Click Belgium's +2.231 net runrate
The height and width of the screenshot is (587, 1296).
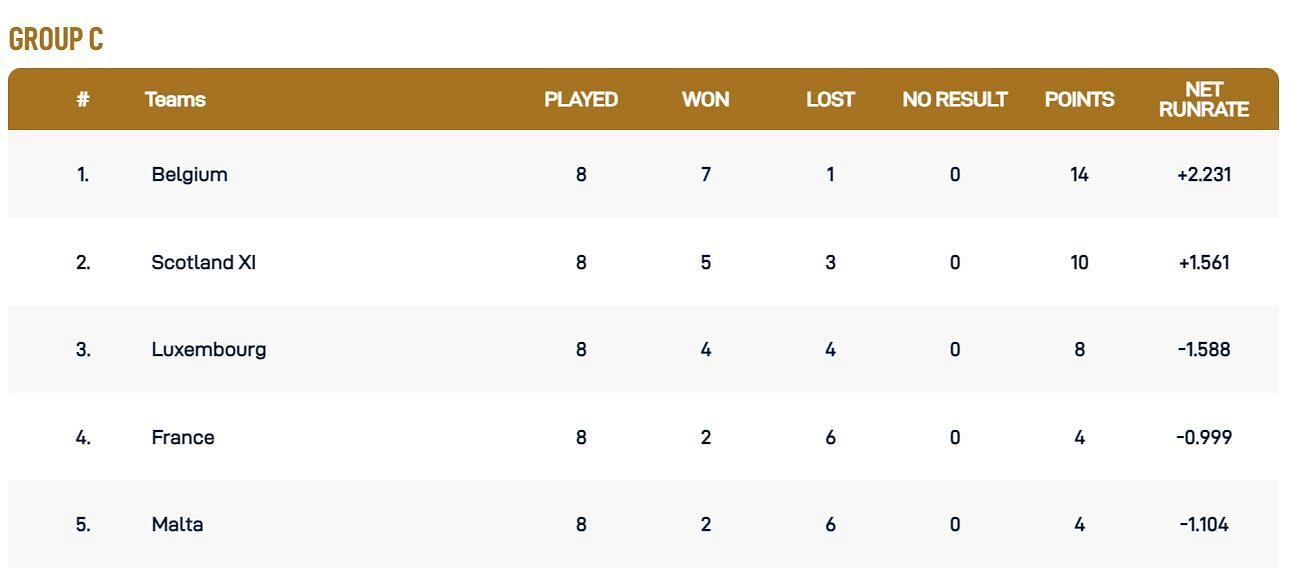[x=1204, y=174]
